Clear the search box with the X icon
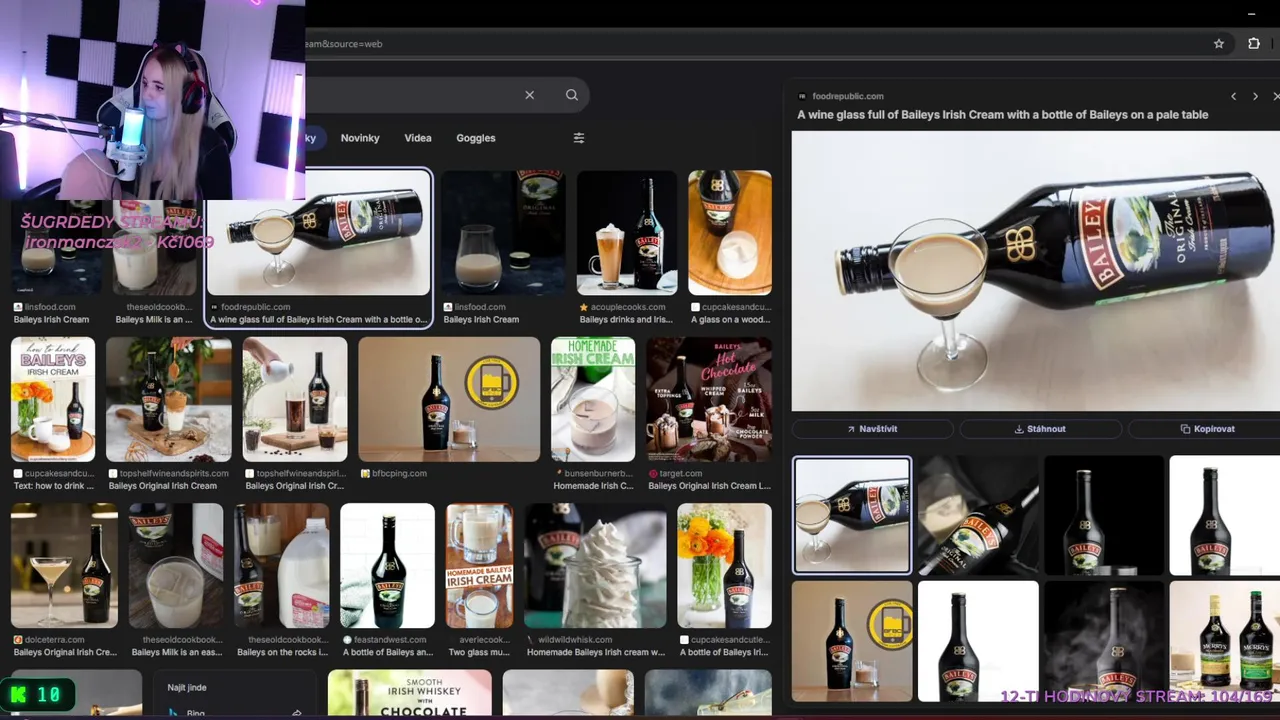Viewport: 1280px width, 720px height. pyautogui.click(x=529, y=95)
